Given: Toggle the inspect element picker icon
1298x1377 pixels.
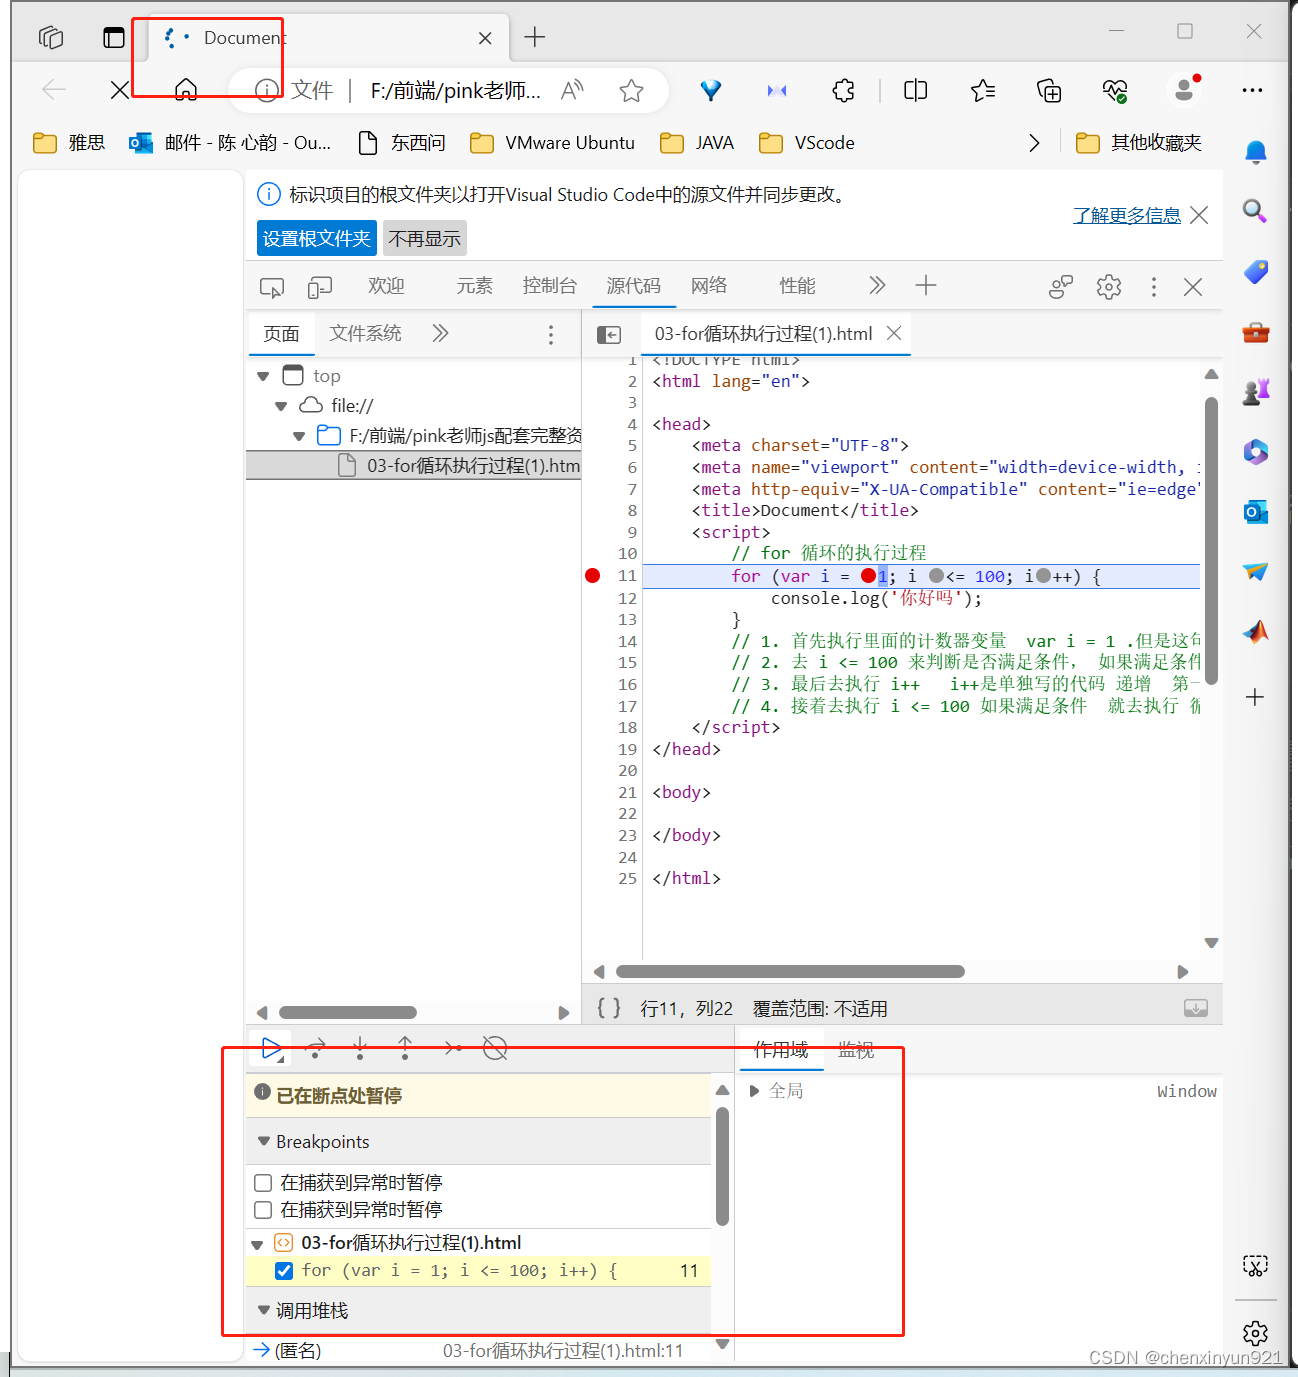Looking at the screenshot, I should tap(272, 288).
